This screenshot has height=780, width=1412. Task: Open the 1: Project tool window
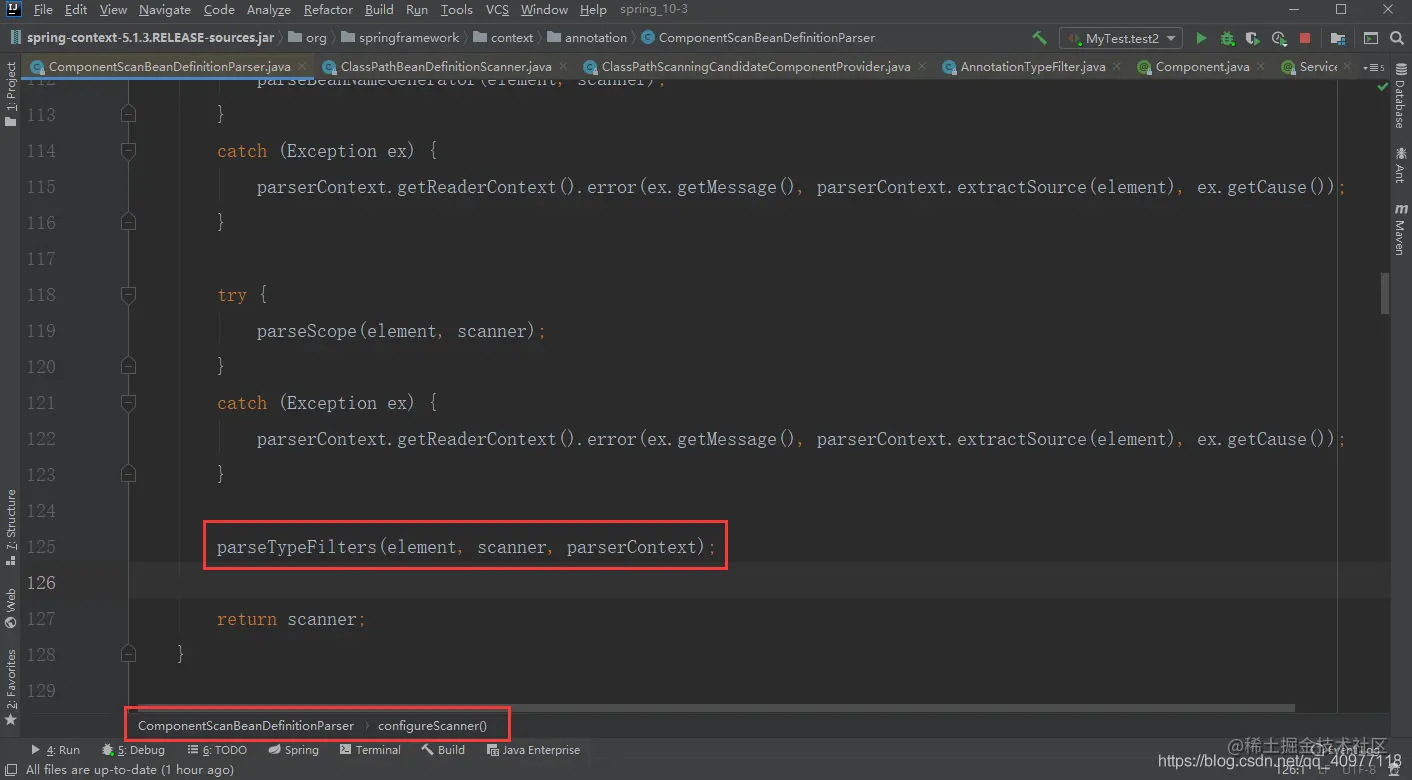click(x=10, y=95)
